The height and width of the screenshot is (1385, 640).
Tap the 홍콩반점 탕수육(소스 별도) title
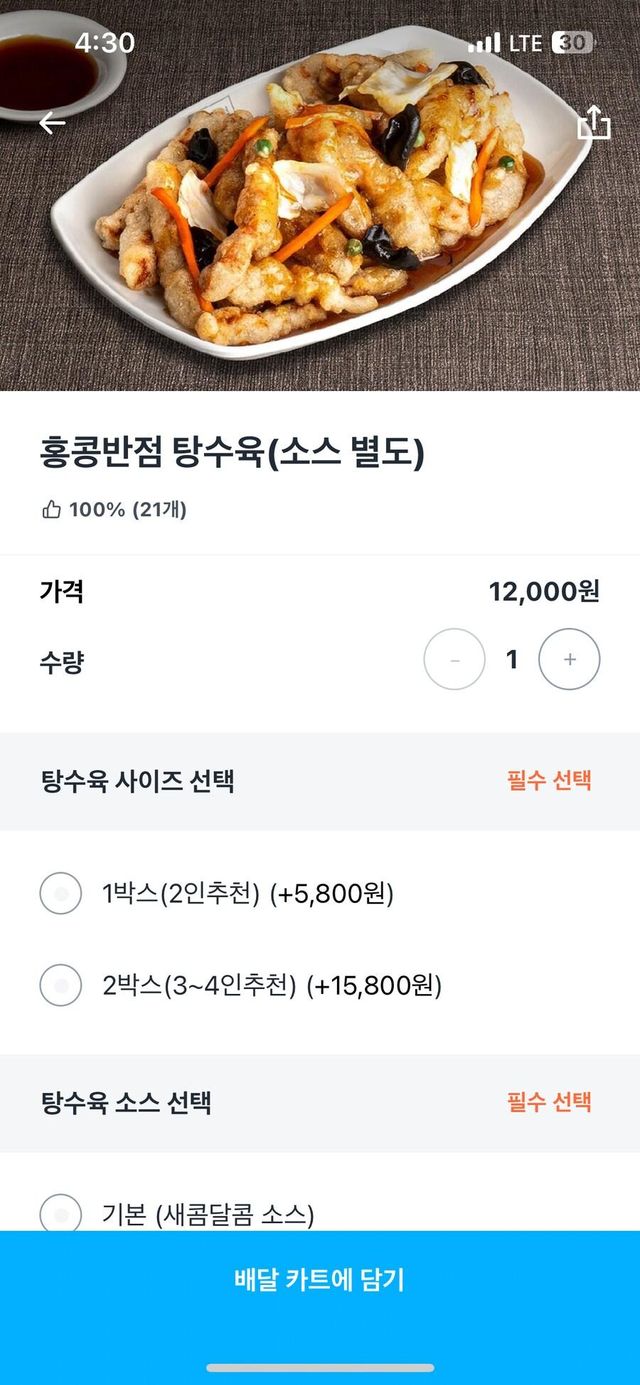tap(232, 454)
